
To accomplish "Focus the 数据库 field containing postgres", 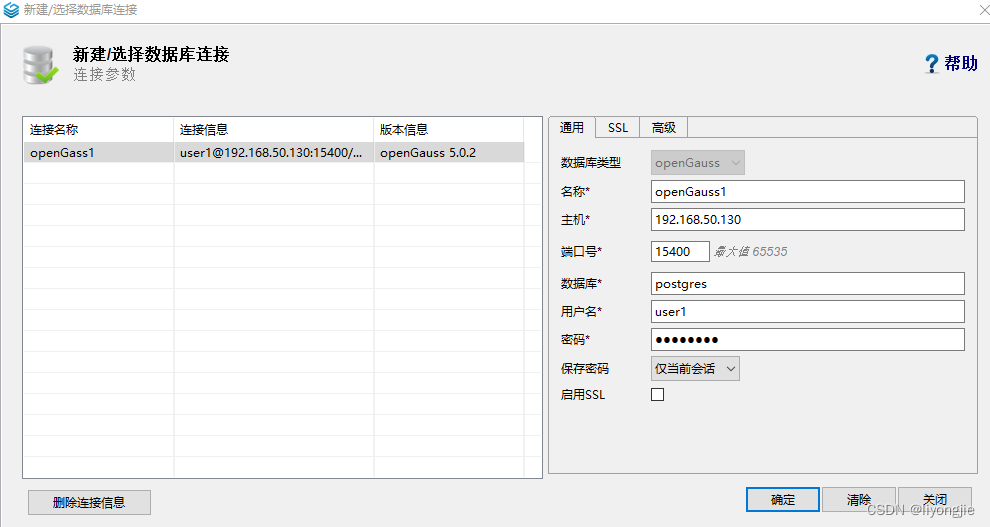I will pos(808,283).
